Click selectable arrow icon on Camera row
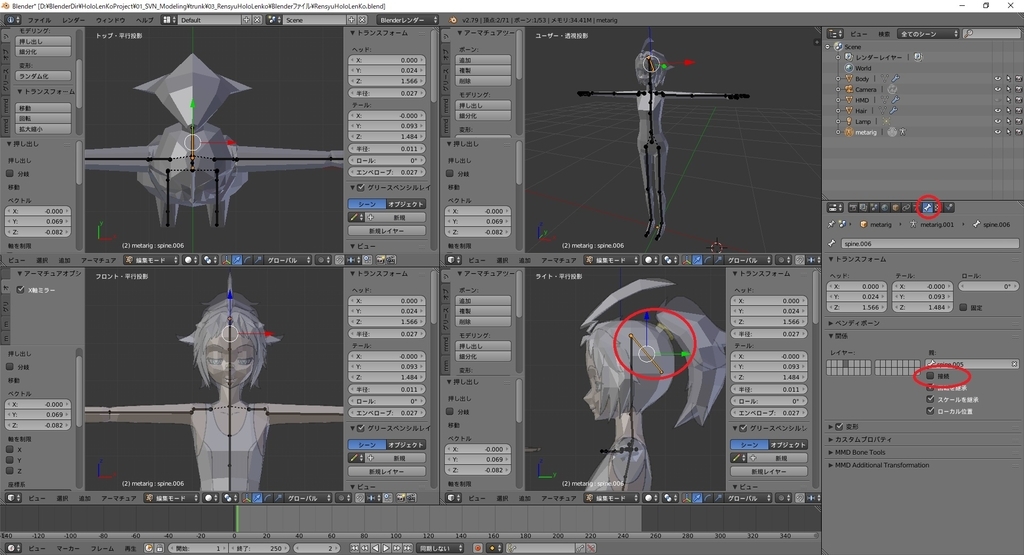1024x555 pixels. pos(1008,89)
